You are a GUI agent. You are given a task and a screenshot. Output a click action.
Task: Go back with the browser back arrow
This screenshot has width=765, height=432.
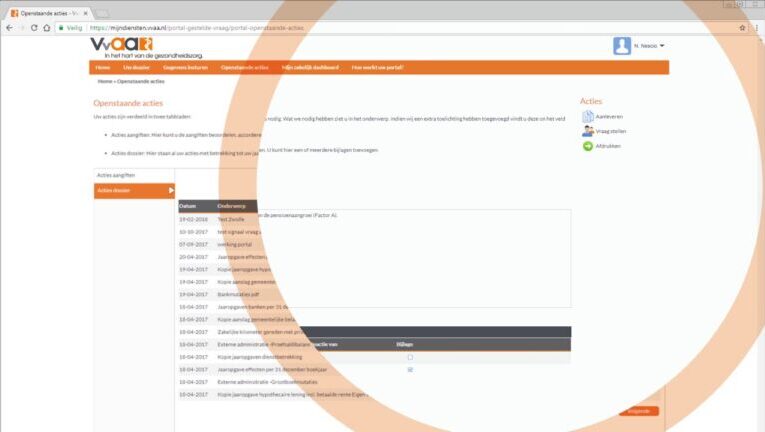[x=9, y=28]
